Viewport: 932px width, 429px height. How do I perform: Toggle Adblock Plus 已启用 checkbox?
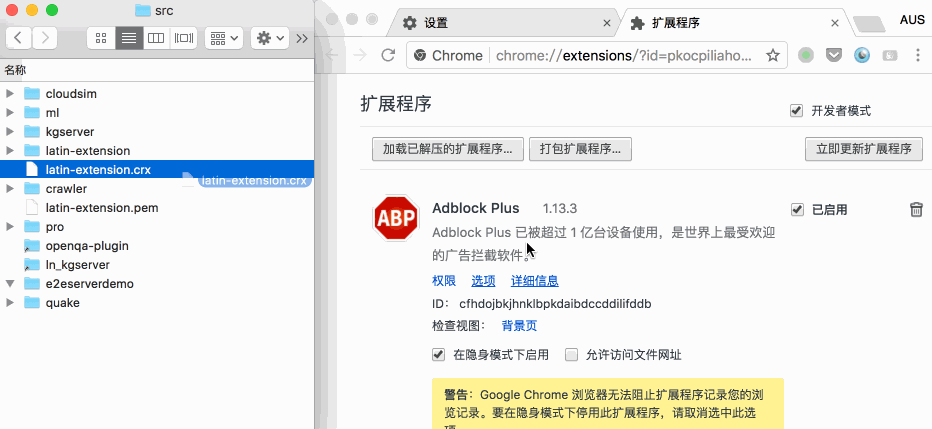tap(796, 209)
